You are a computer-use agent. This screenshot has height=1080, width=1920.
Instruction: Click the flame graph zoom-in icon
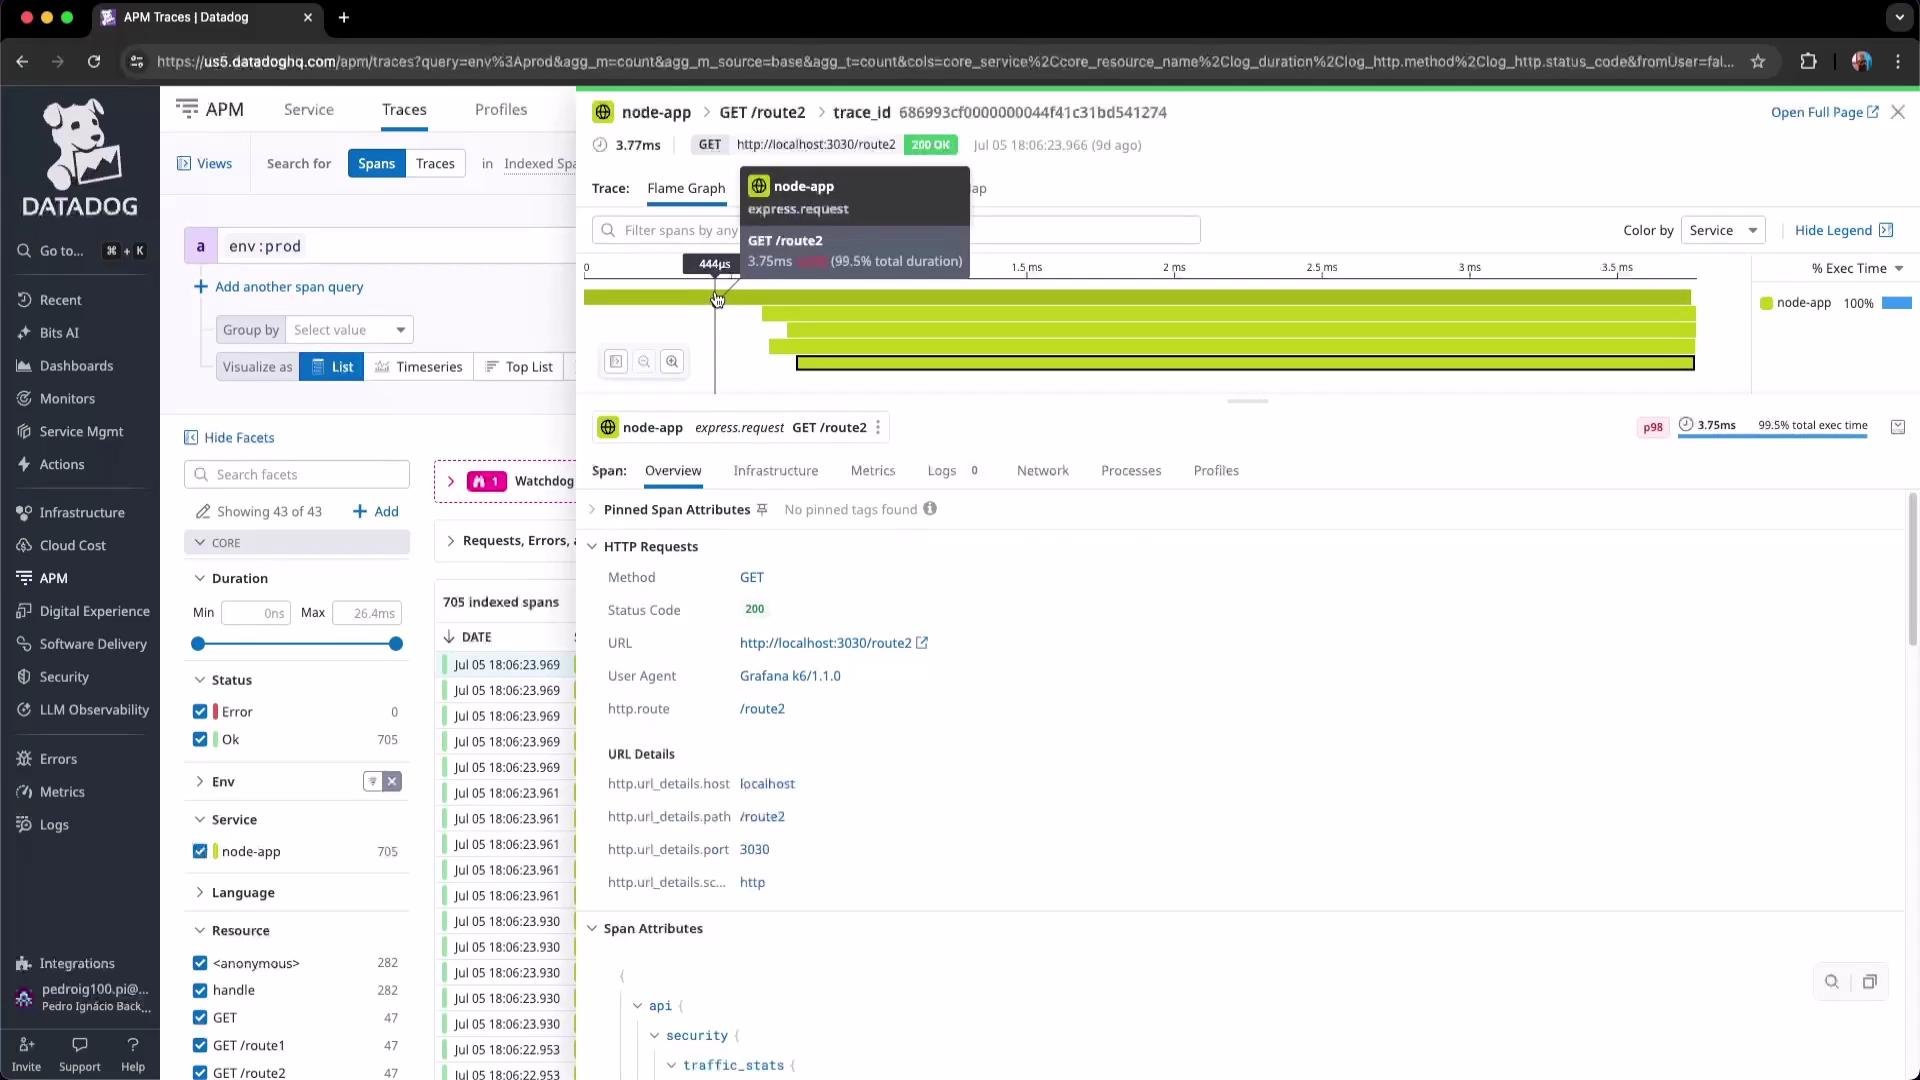(x=672, y=362)
